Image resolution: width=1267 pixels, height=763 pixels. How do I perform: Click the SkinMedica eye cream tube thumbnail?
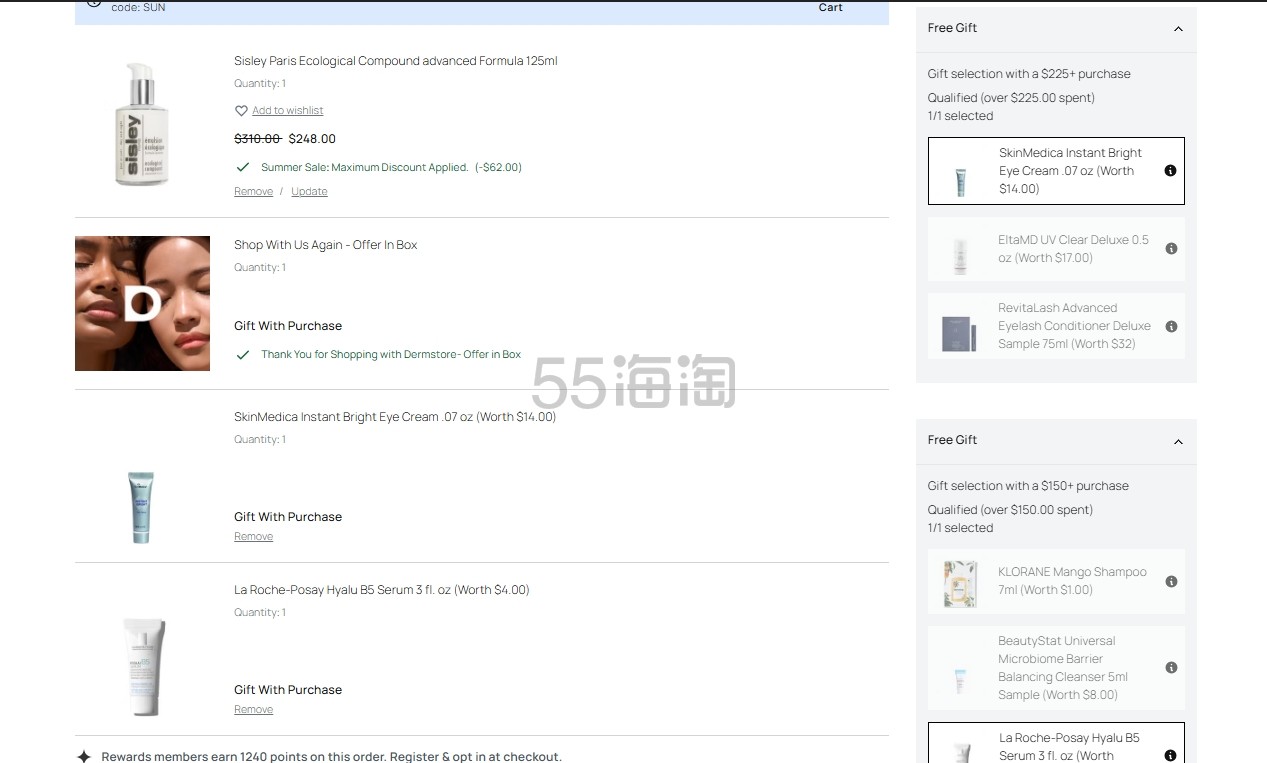pyautogui.click(x=141, y=507)
